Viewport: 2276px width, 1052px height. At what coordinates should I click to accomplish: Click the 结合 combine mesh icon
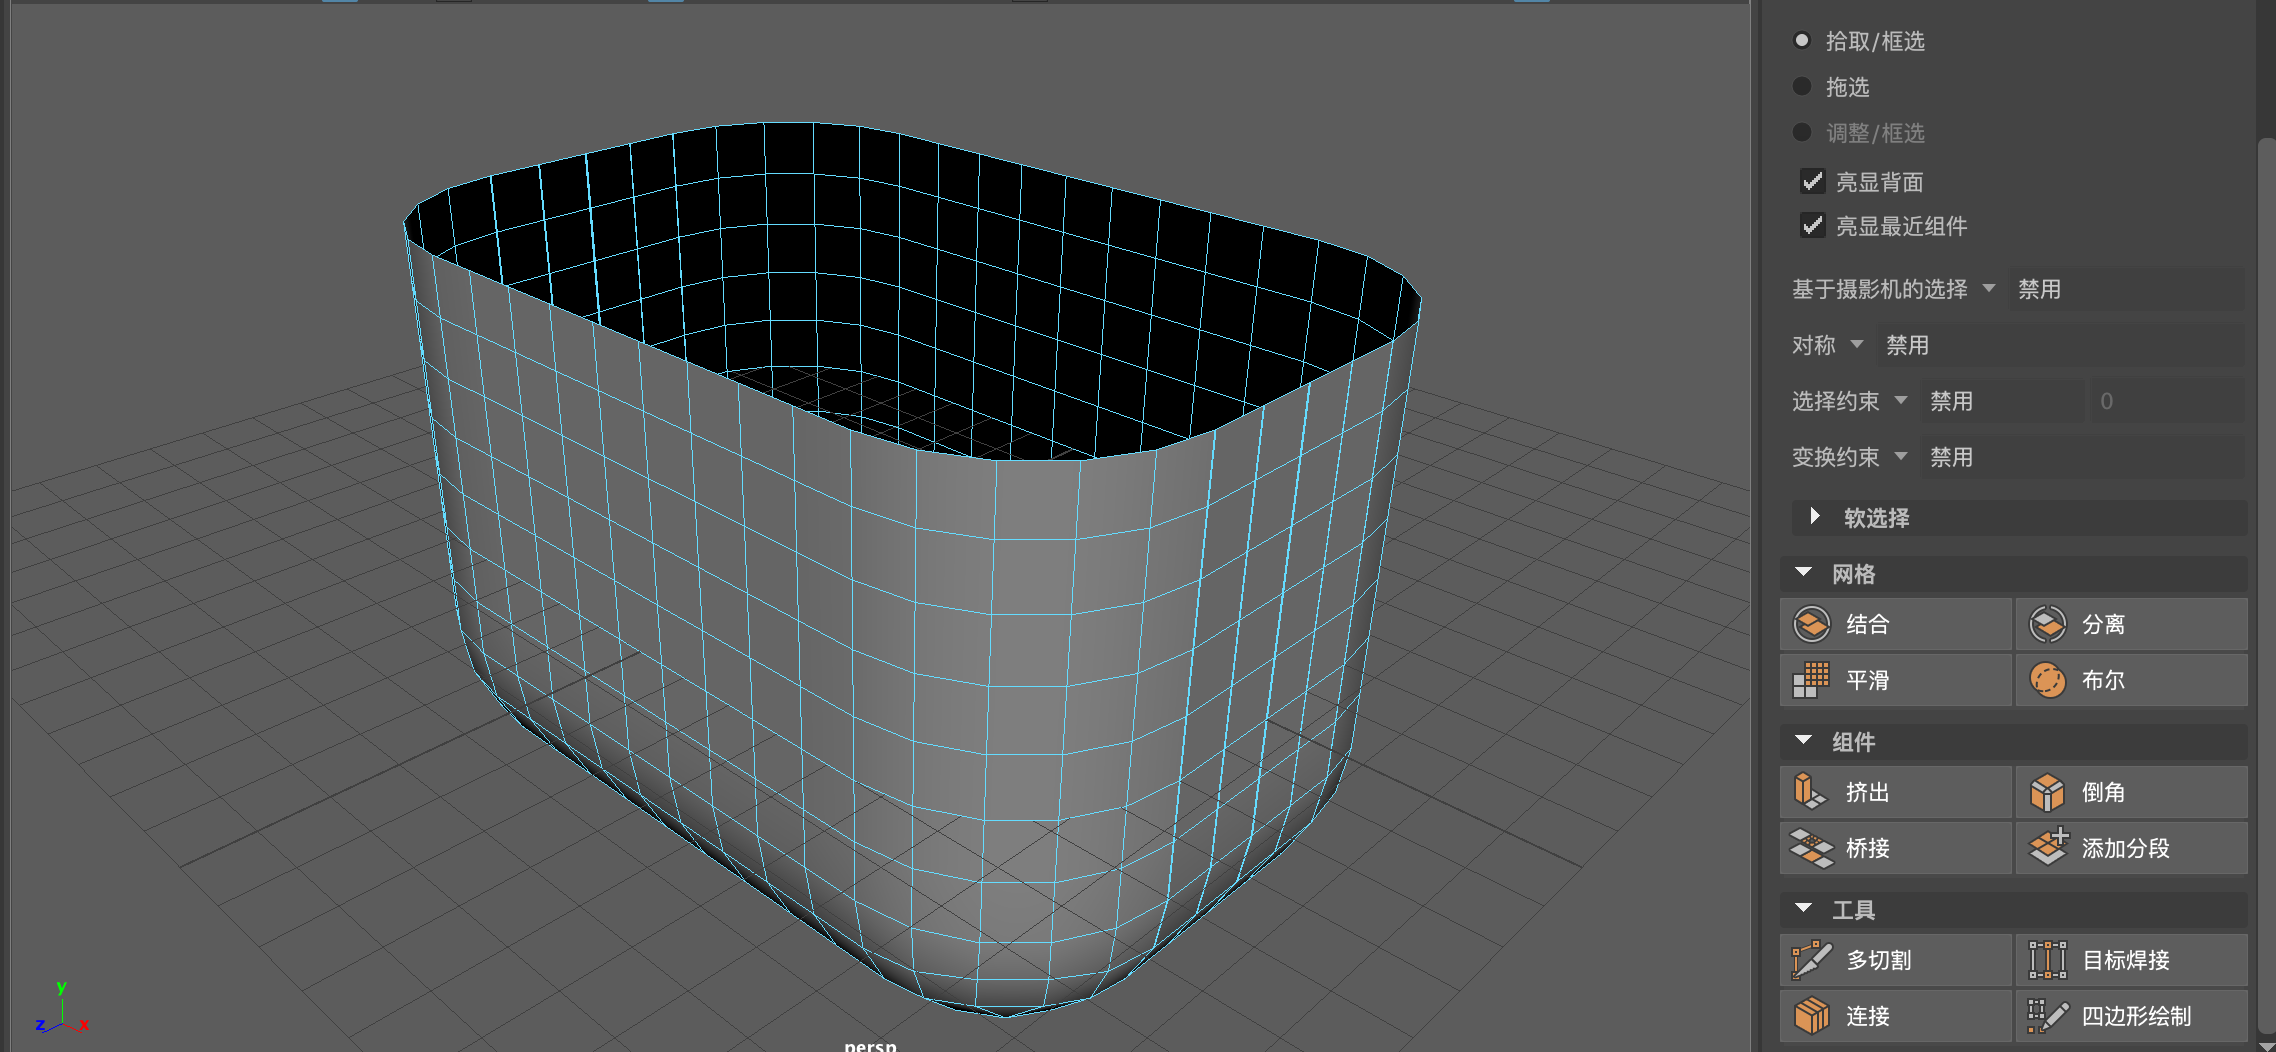click(1812, 624)
